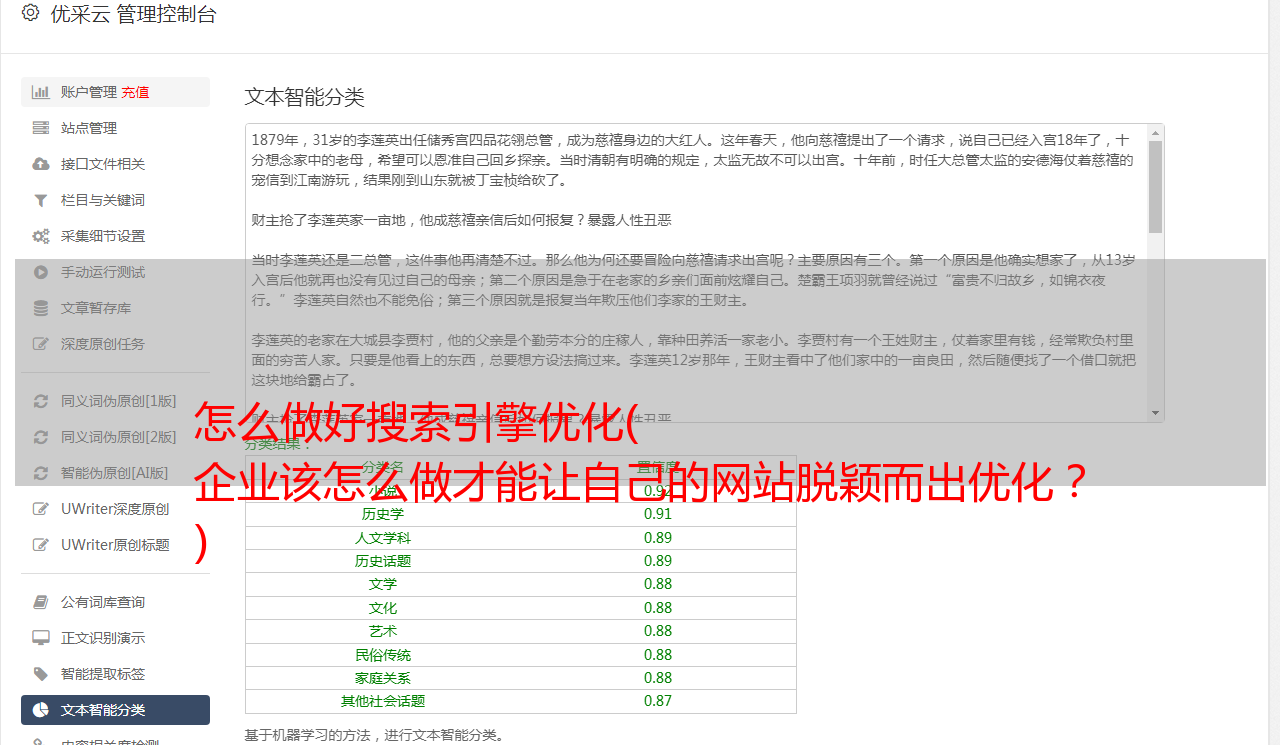Click the 民俗传统 category cell

(x=383, y=655)
